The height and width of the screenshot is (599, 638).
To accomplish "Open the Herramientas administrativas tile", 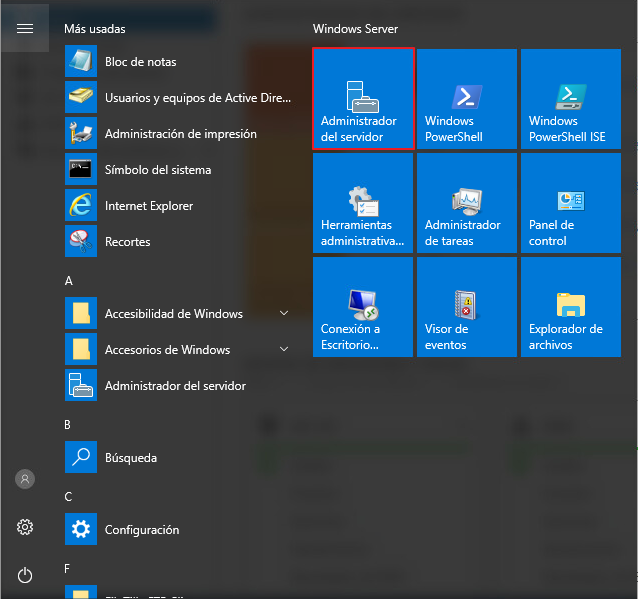I will (x=363, y=203).
